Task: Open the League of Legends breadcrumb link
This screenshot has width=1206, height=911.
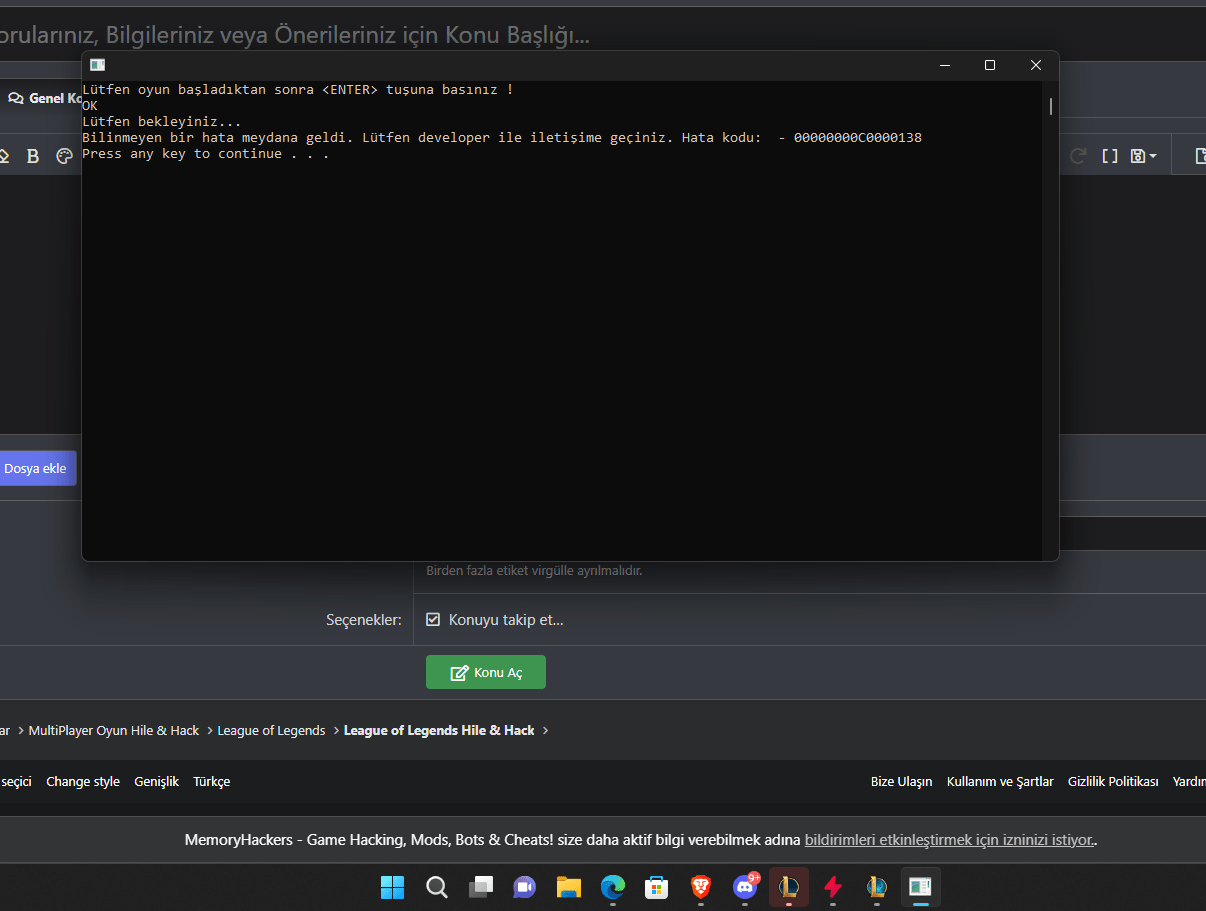Action: 272,731
